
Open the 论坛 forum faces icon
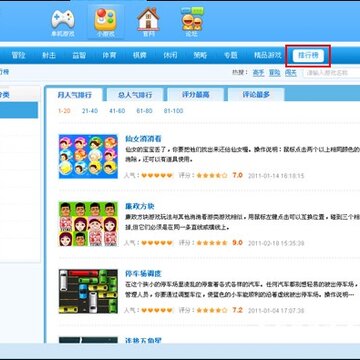coord(191,22)
